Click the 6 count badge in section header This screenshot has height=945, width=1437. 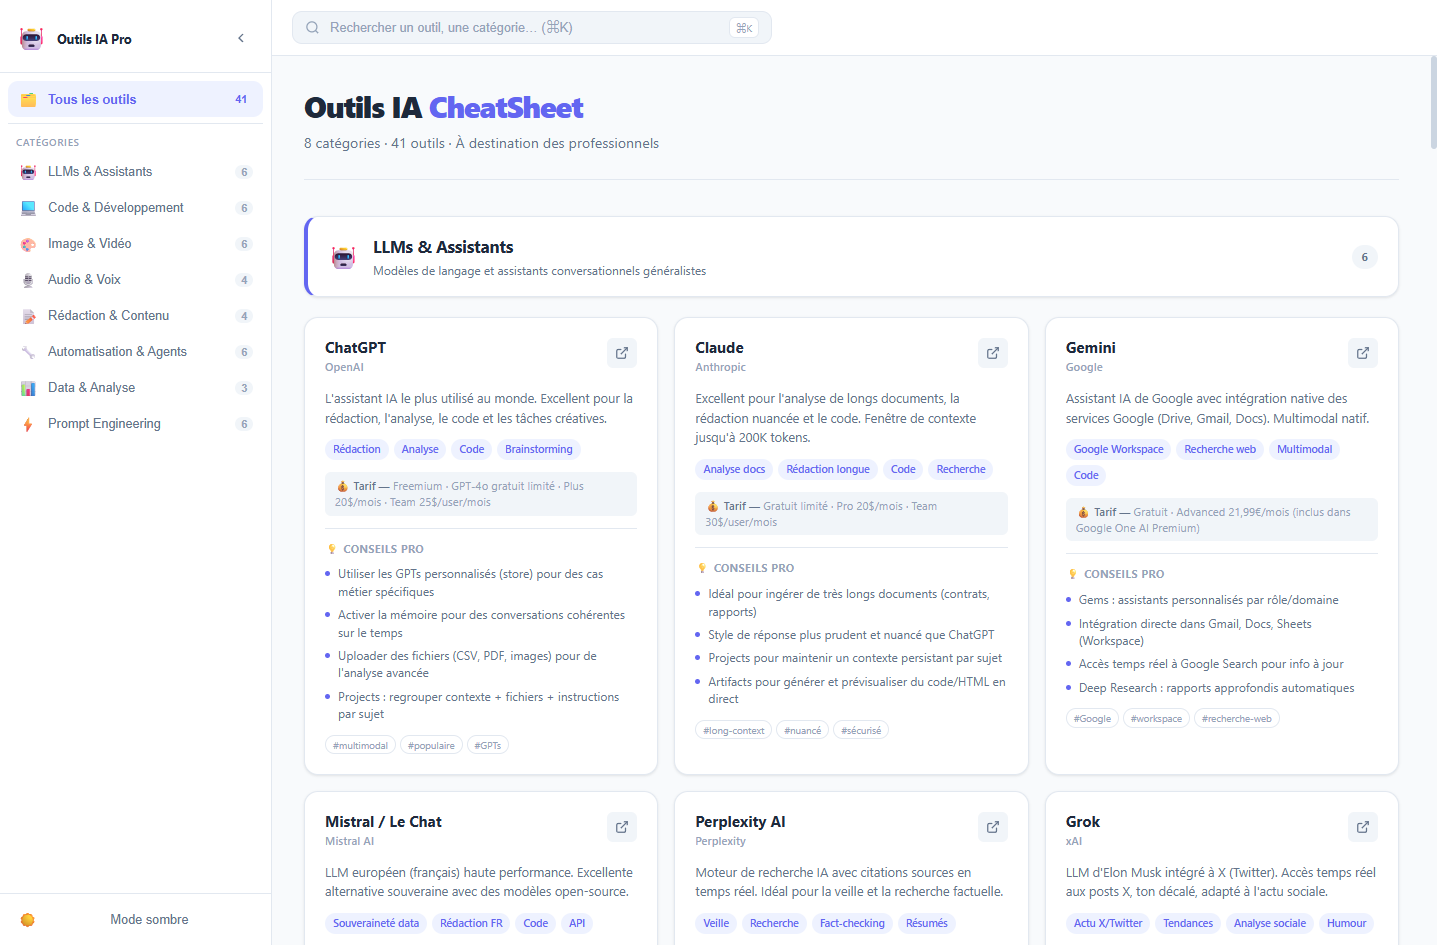[1365, 257]
